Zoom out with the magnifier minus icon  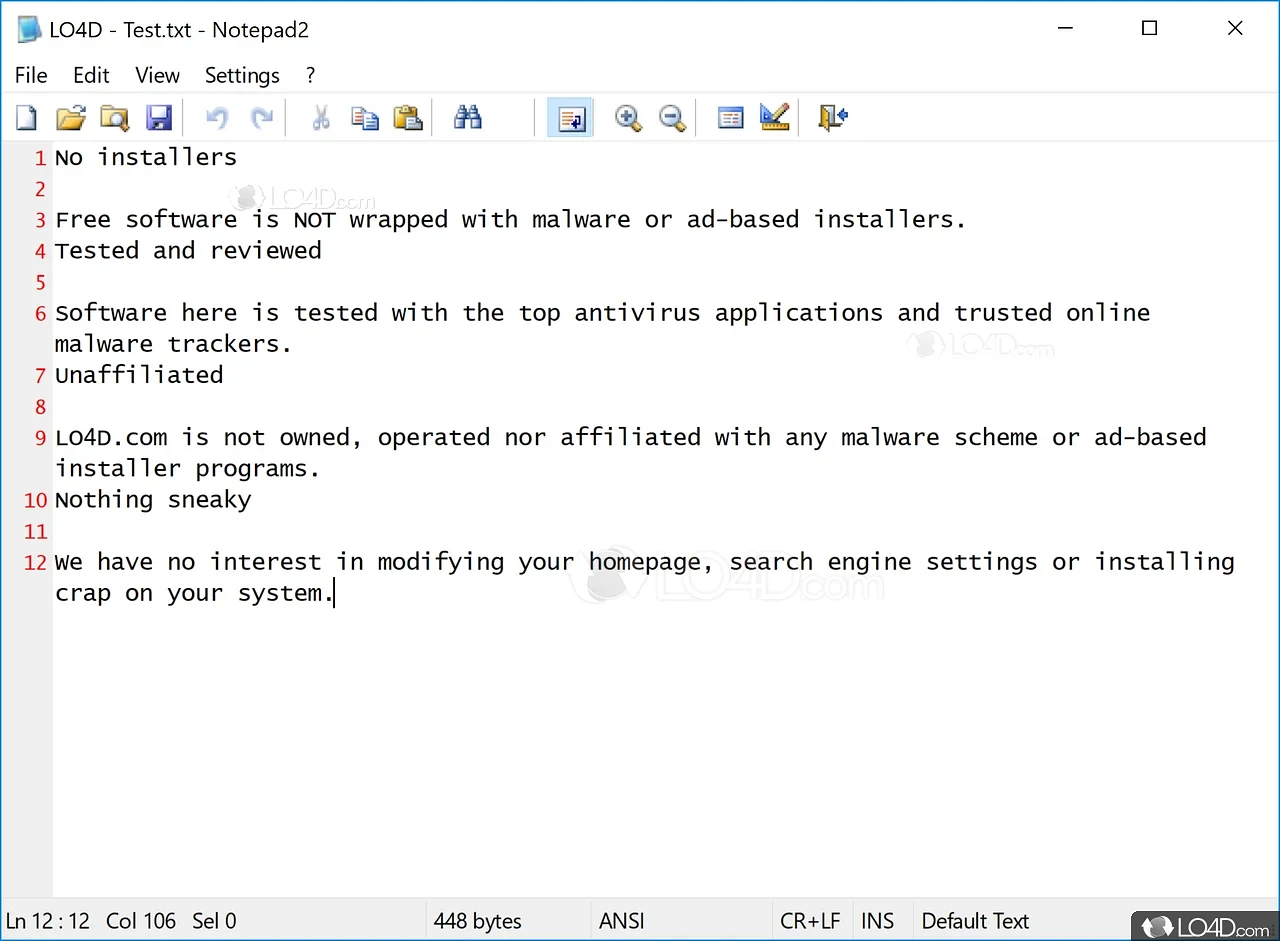[673, 118]
